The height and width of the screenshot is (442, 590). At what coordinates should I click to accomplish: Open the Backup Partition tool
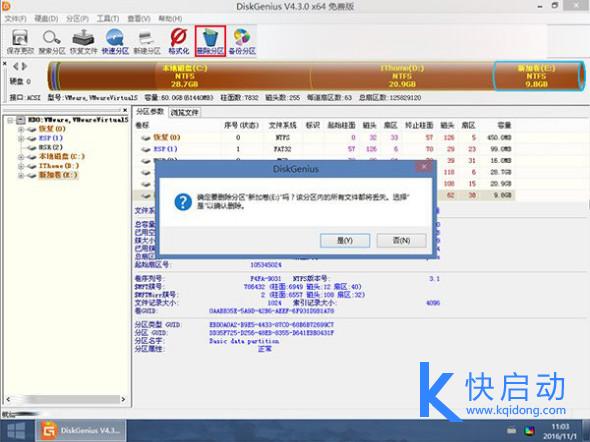pos(242,41)
